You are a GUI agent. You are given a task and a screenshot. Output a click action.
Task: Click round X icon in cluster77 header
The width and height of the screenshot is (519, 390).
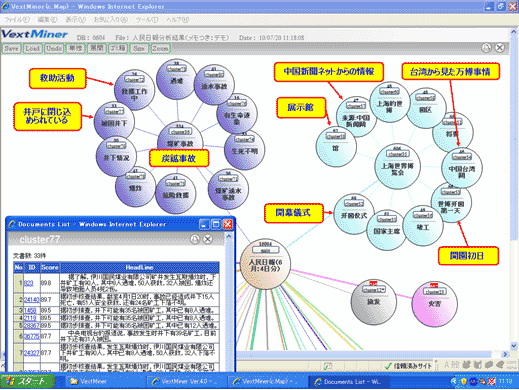(208, 239)
